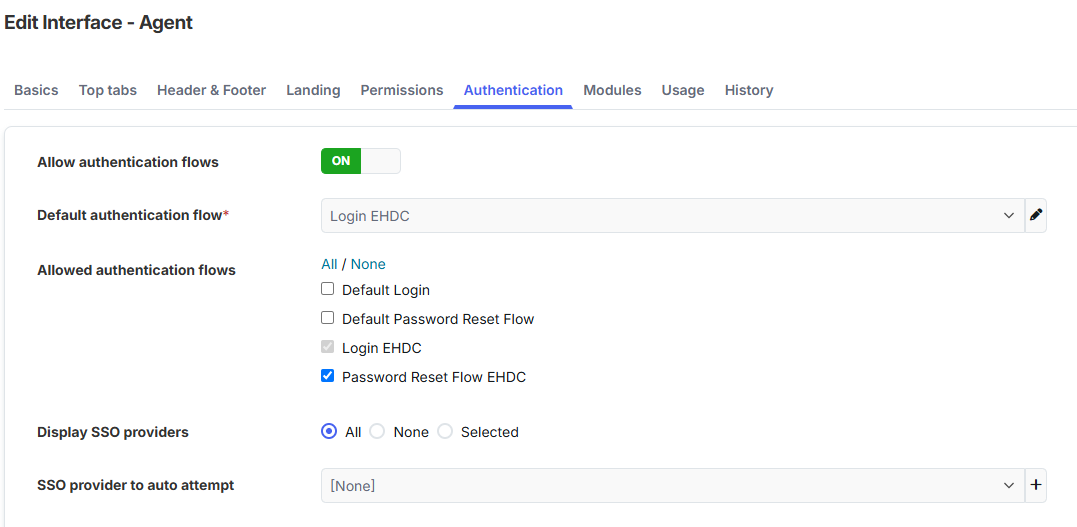This screenshot has width=1077, height=527.
Task: Choose Selected for Display SSO providers
Action: tap(445, 431)
